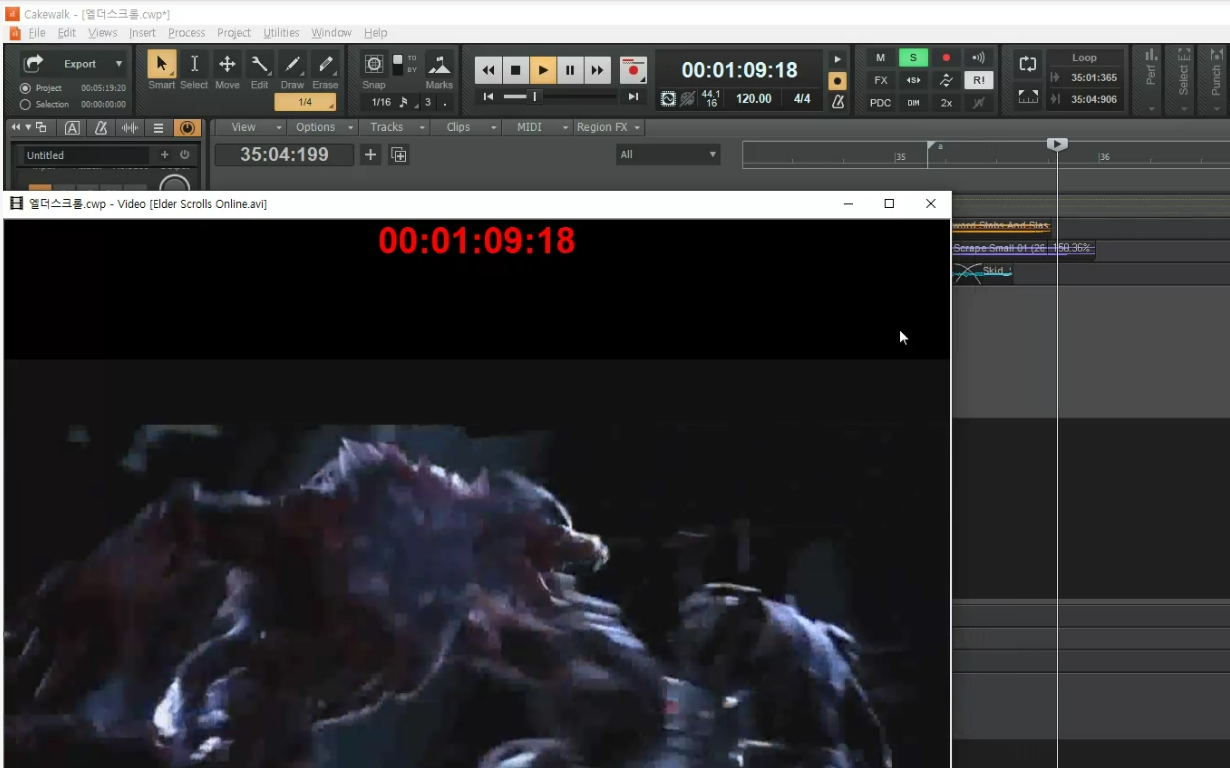The height and width of the screenshot is (768, 1230).
Task: Choose the Select tool
Action: coord(194,64)
